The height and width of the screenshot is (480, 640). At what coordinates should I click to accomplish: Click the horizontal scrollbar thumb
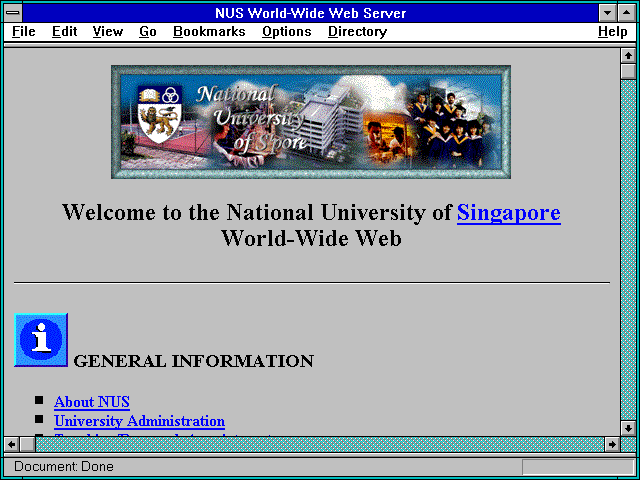pyautogui.click(x=27, y=444)
